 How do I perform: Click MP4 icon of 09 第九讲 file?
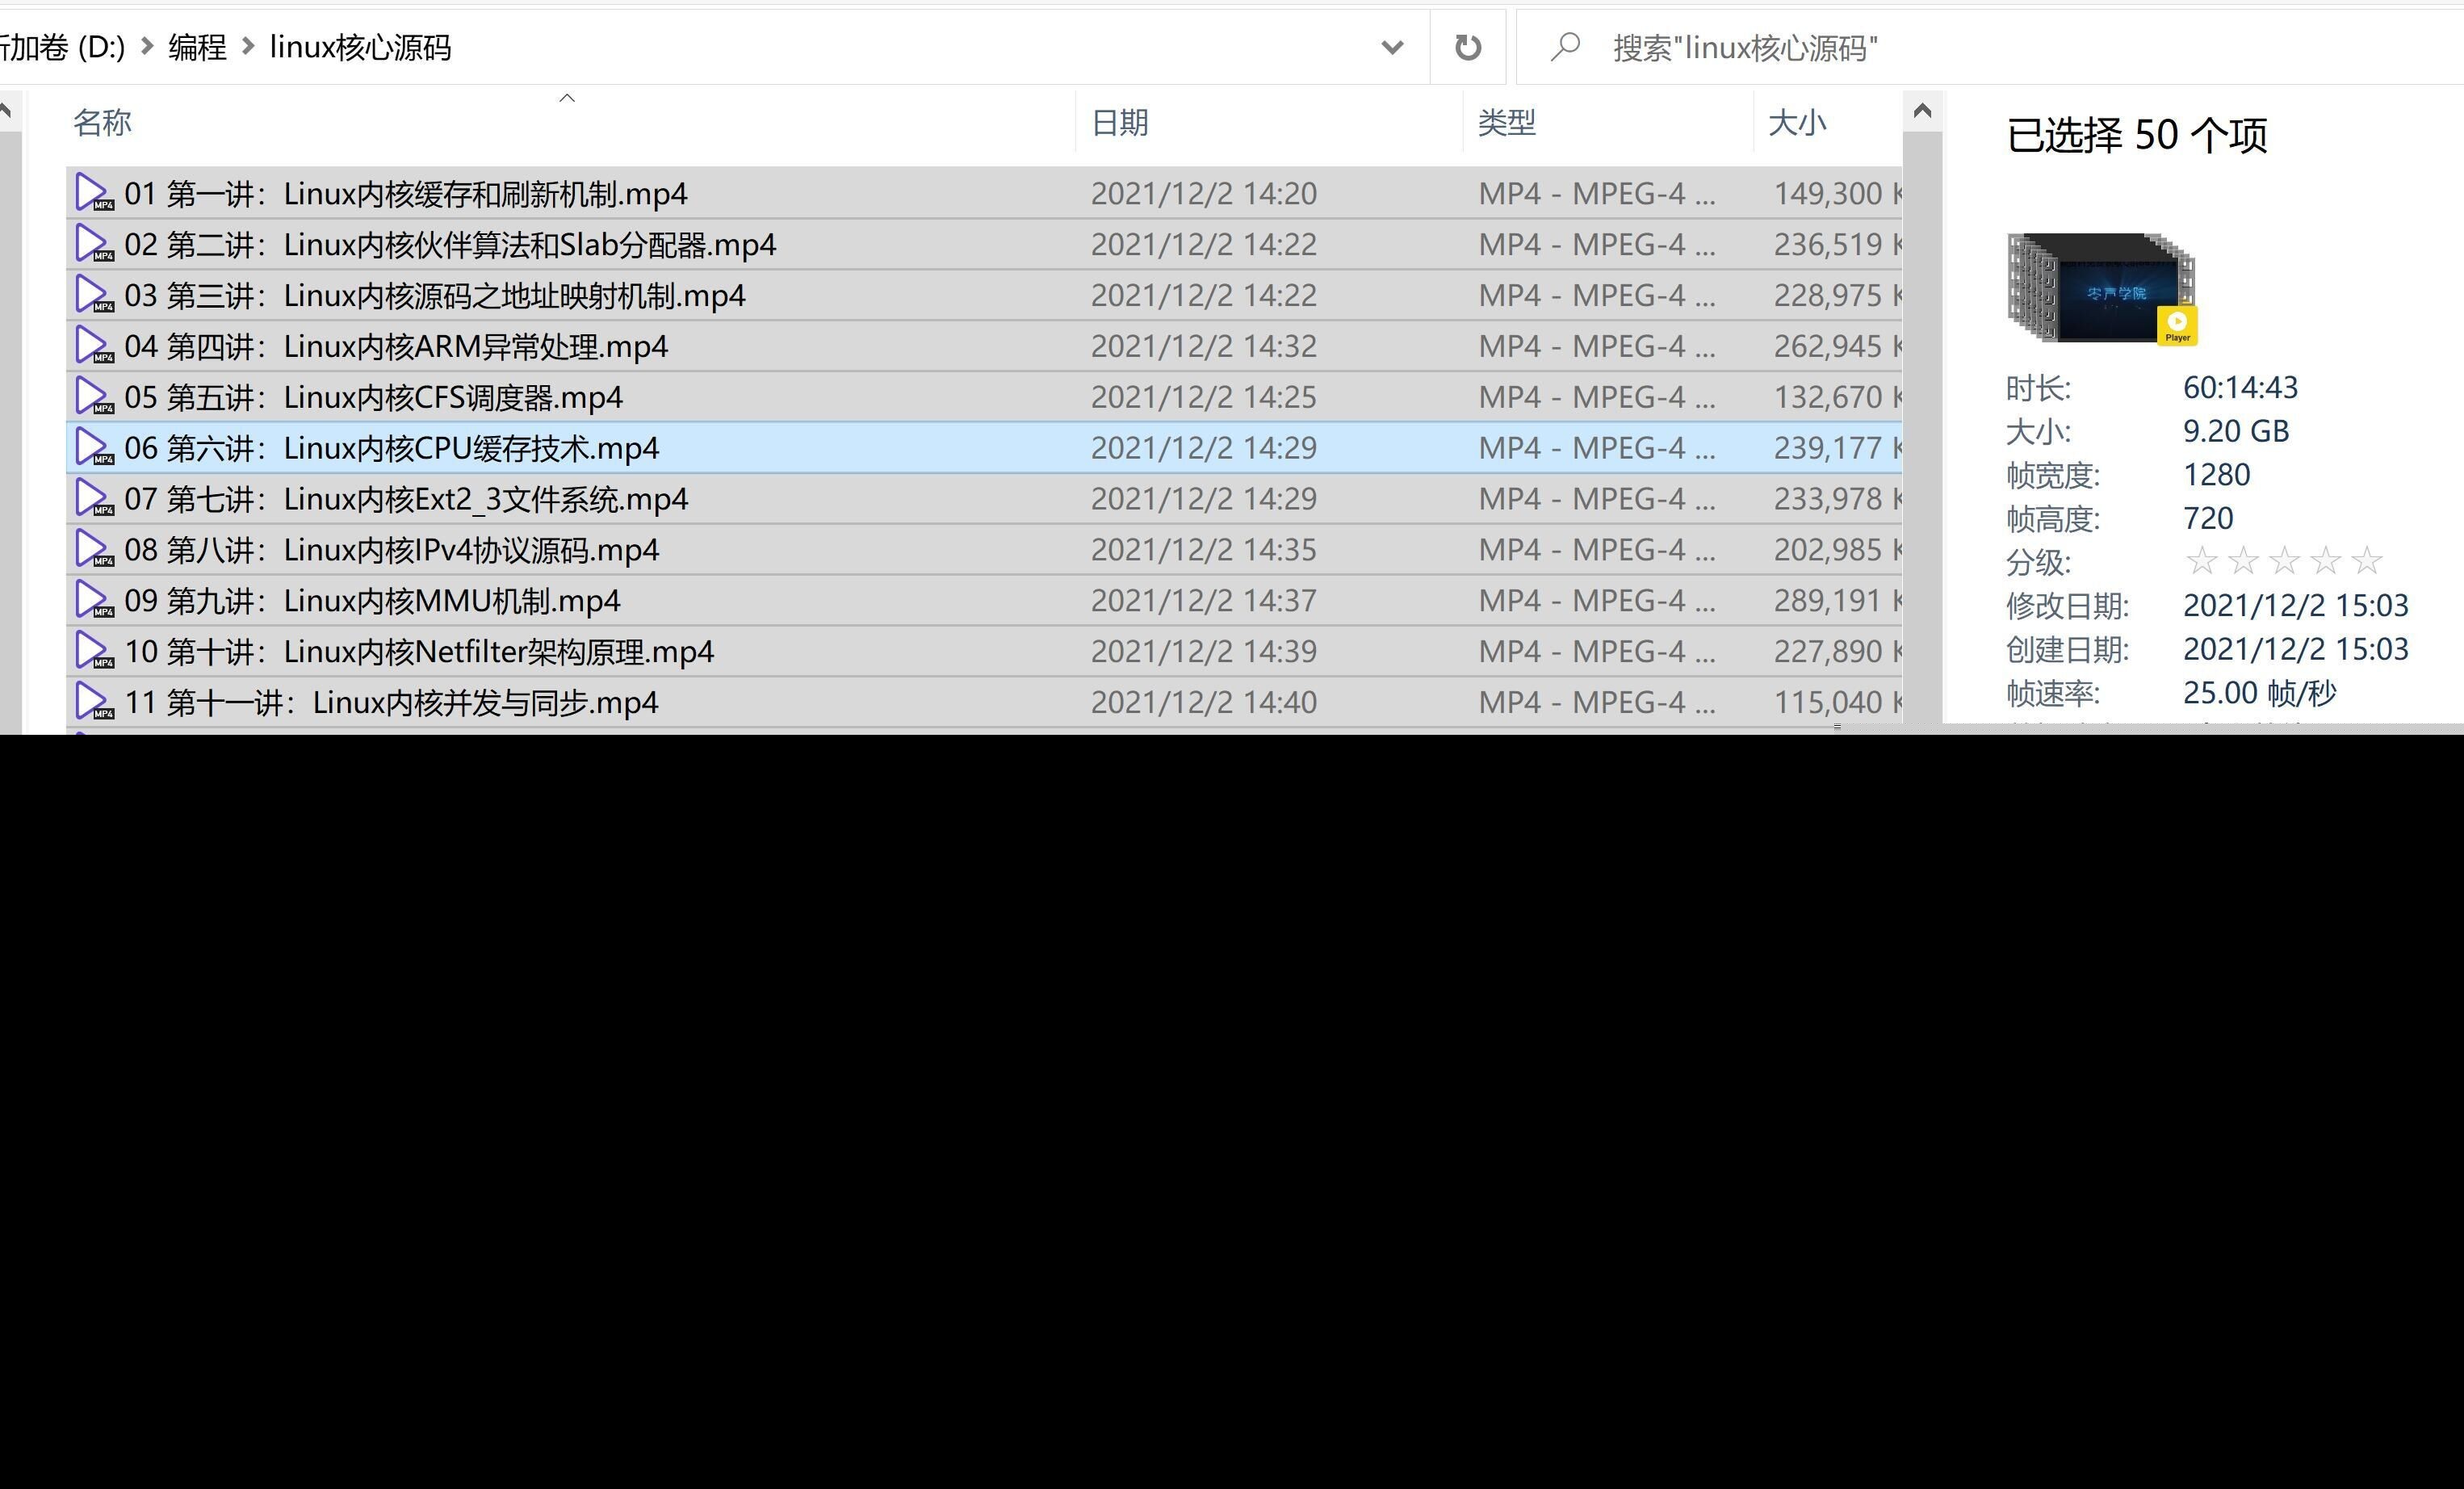[94, 600]
